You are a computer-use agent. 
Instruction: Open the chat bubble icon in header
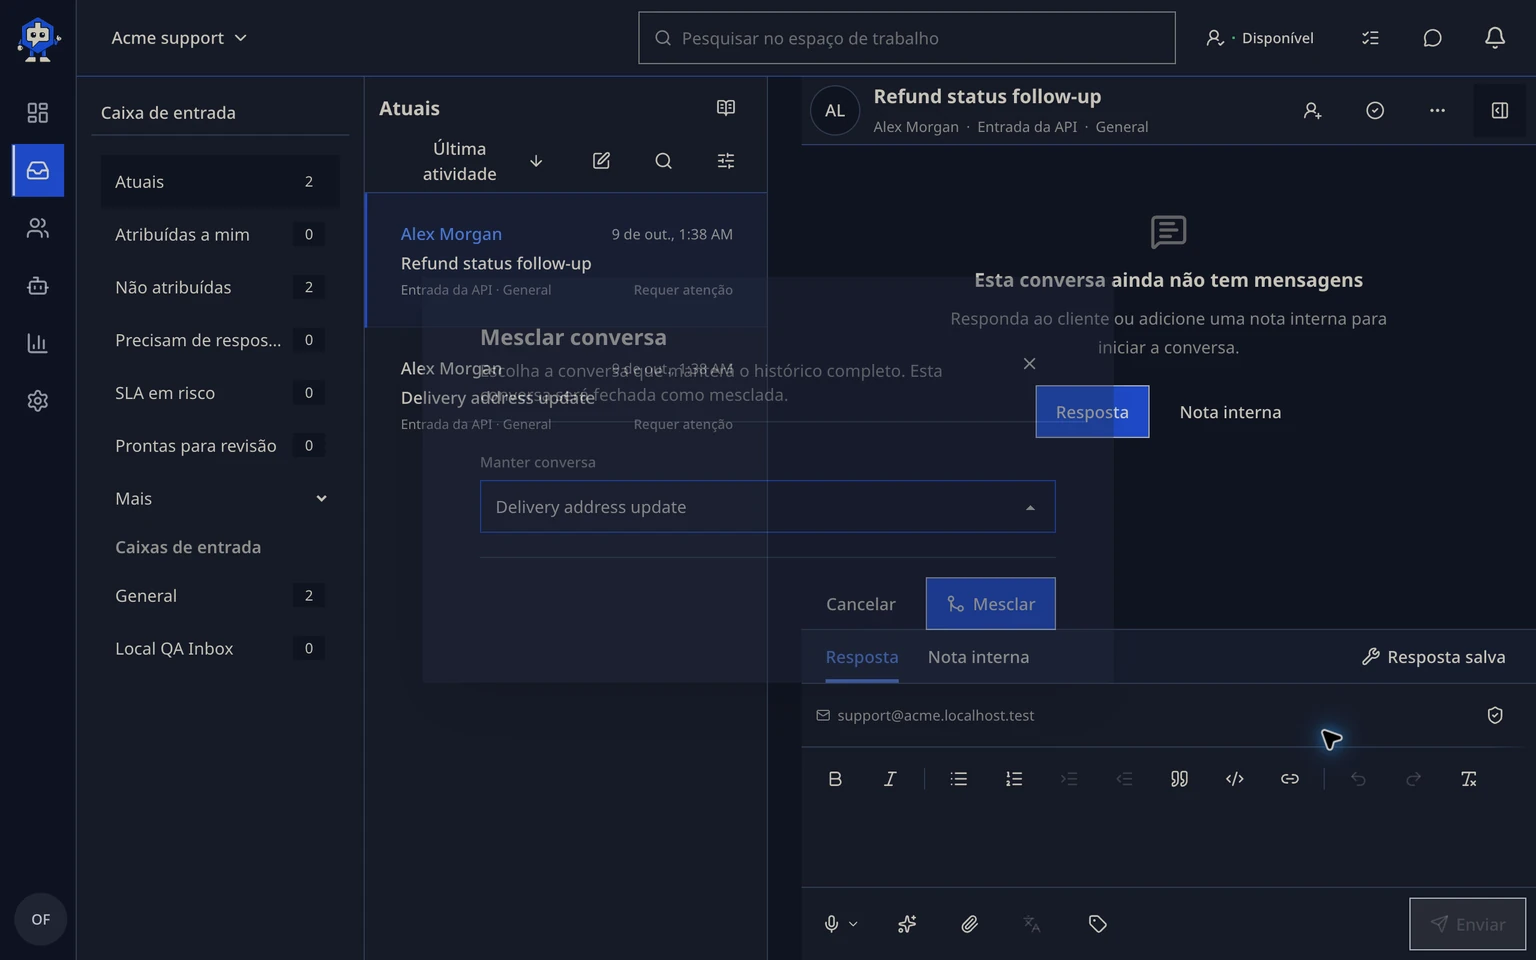[1432, 38]
